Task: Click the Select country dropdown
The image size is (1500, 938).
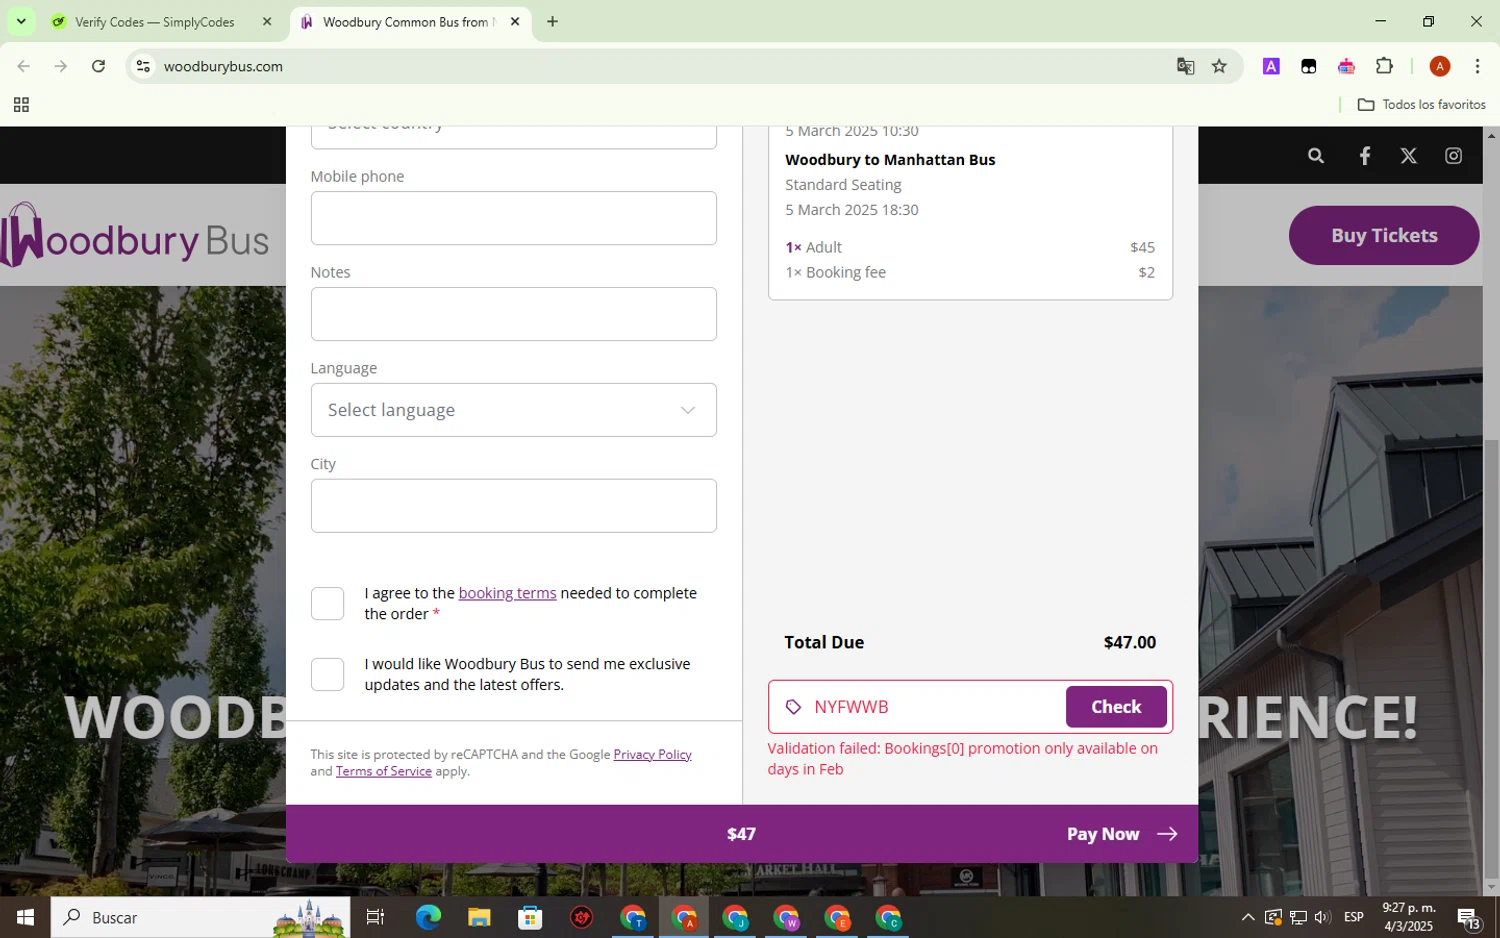Action: (x=513, y=137)
